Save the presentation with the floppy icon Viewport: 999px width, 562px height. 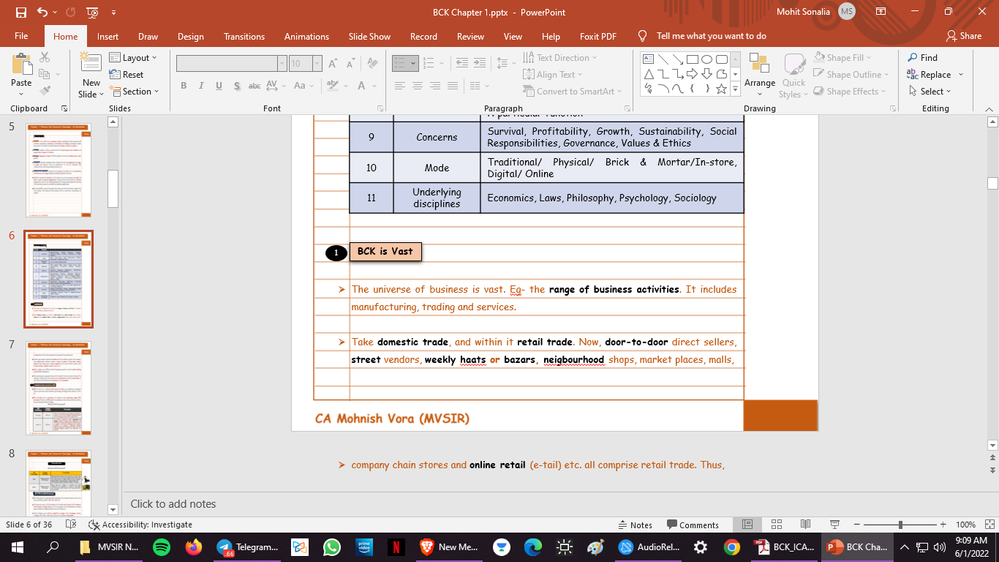(21, 12)
